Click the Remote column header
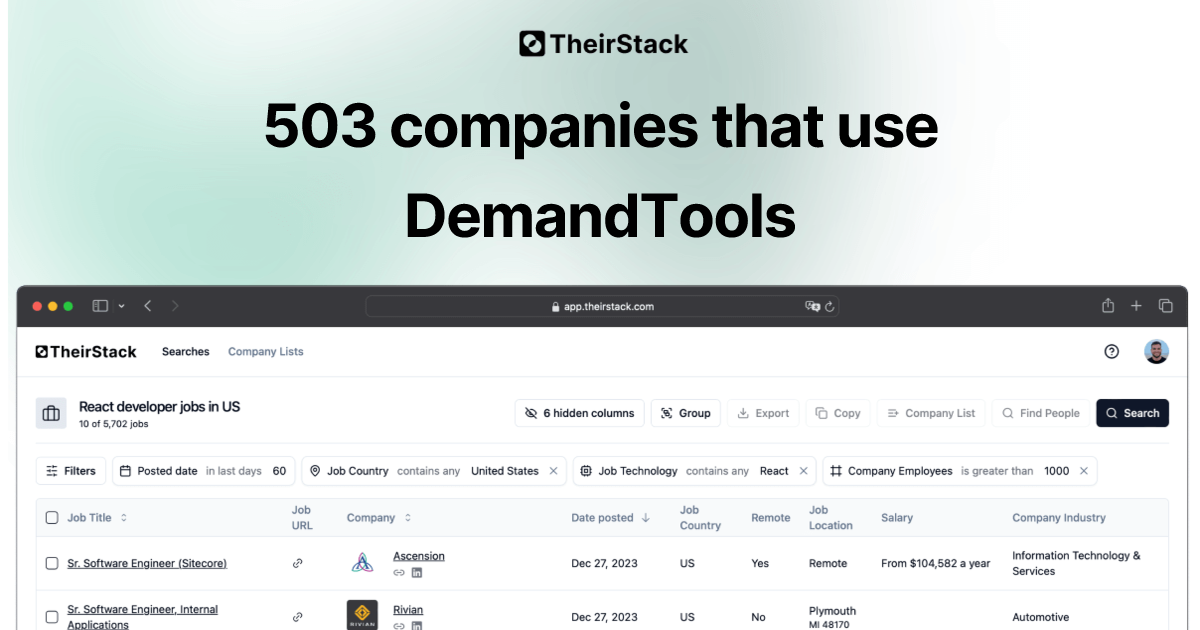The width and height of the screenshot is (1200, 630). point(771,518)
